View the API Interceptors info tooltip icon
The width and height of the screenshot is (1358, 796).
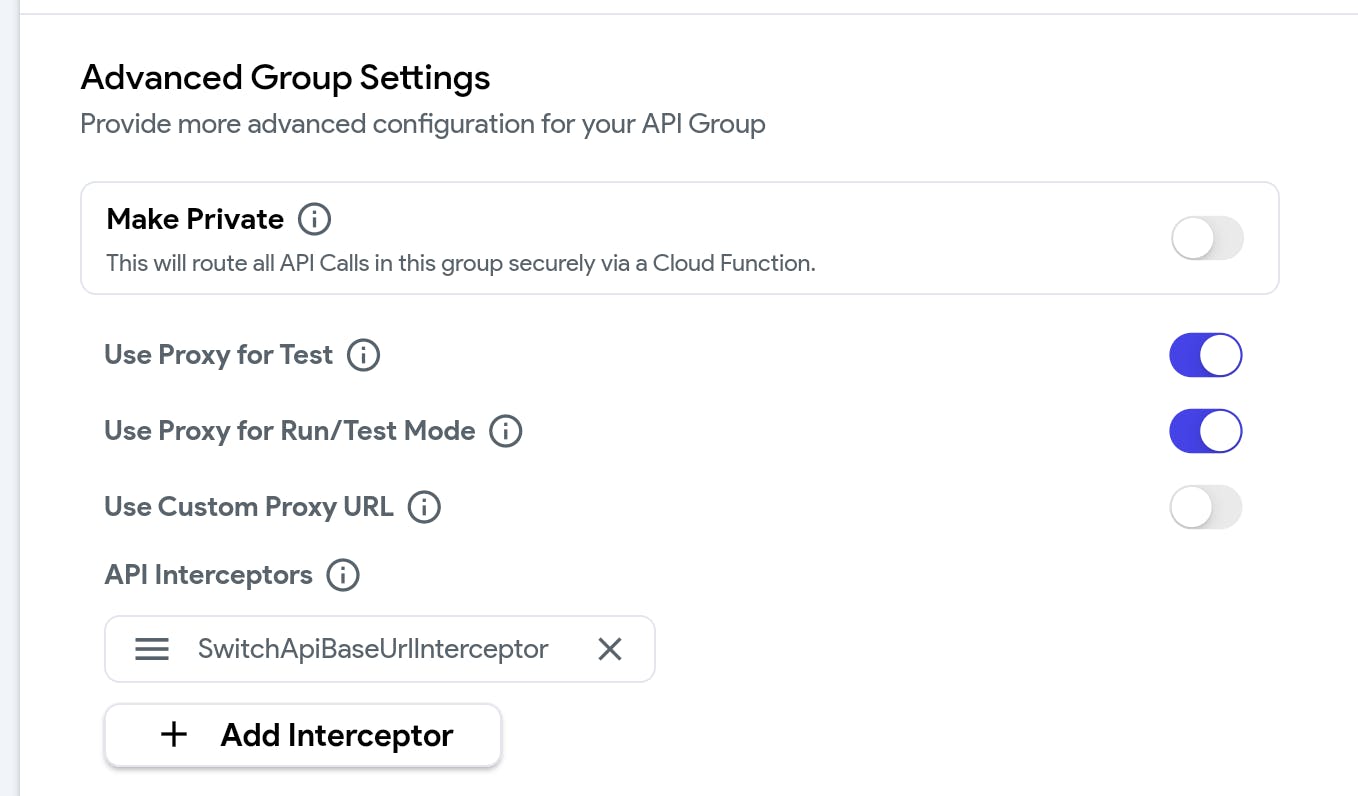[343, 575]
